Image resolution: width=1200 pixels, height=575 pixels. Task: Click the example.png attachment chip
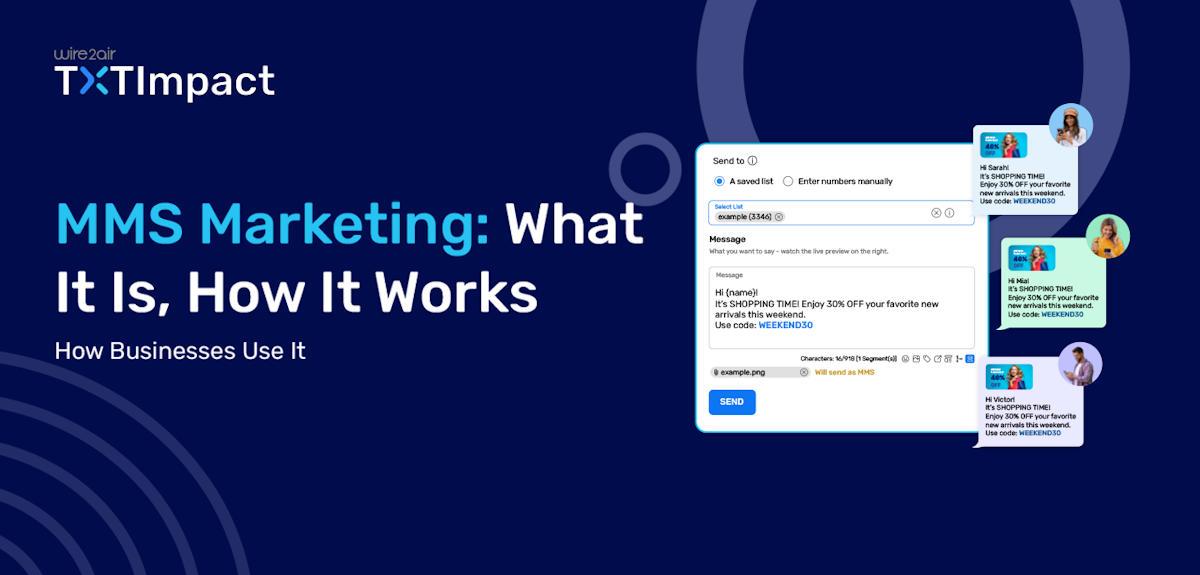pos(760,372)
